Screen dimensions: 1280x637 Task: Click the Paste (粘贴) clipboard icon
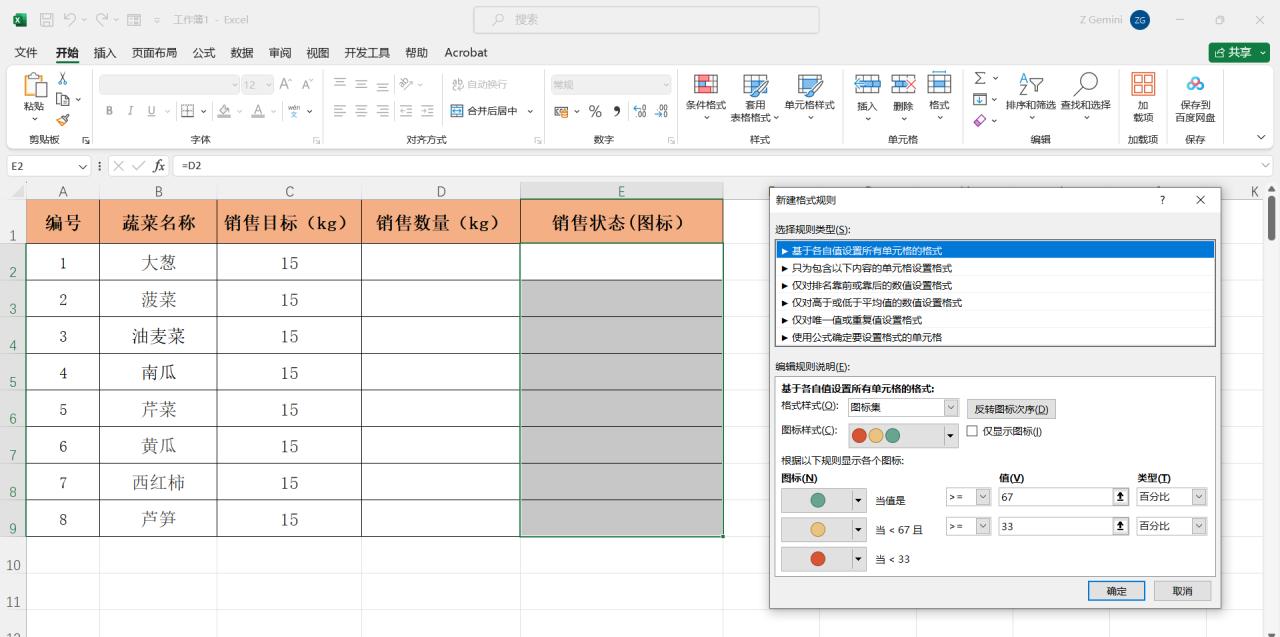coord(34,86)
